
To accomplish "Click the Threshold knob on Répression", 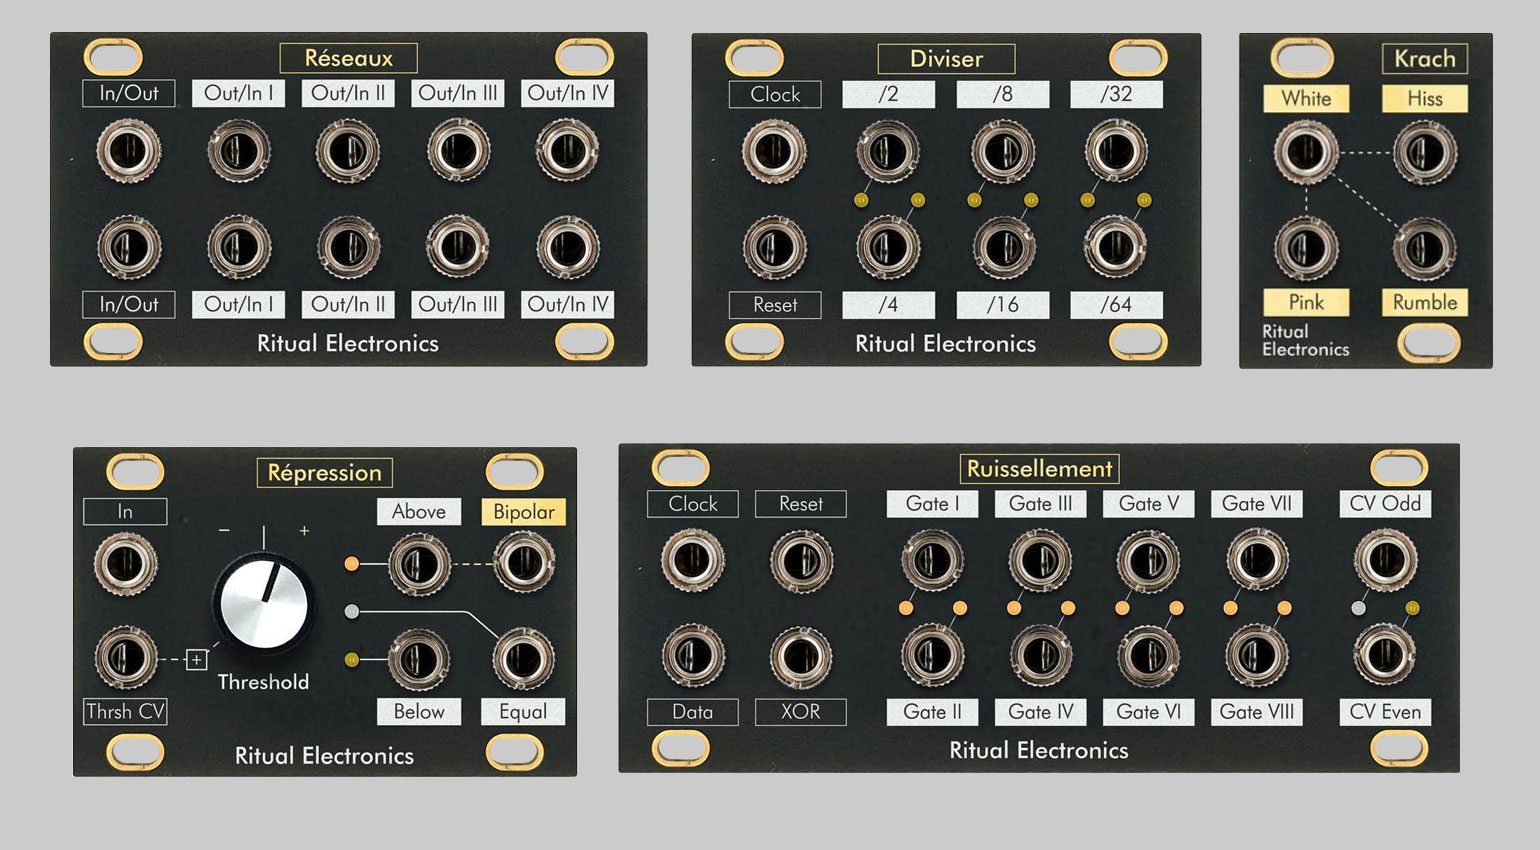I will point(263,603).
